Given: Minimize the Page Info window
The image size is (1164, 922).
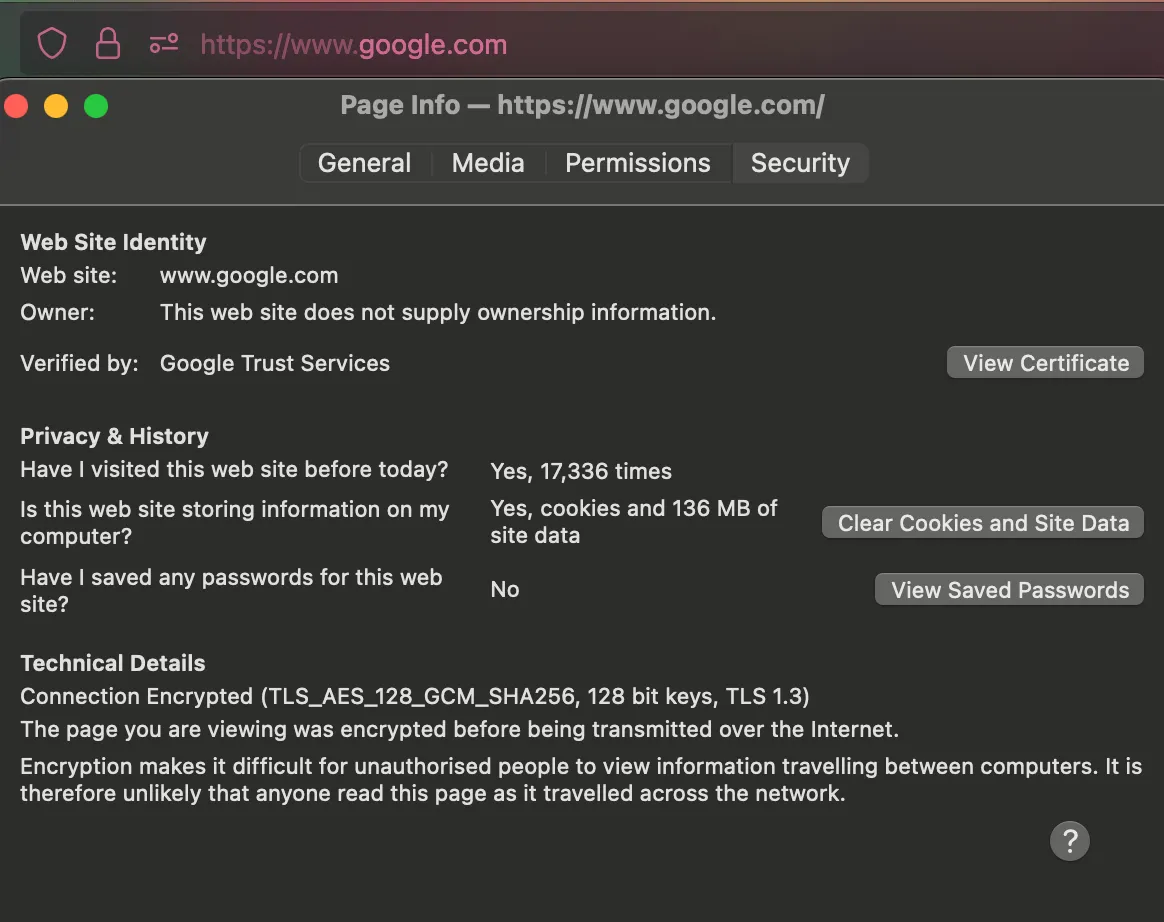Looking at the screenshot, I should tap(56, 105).
